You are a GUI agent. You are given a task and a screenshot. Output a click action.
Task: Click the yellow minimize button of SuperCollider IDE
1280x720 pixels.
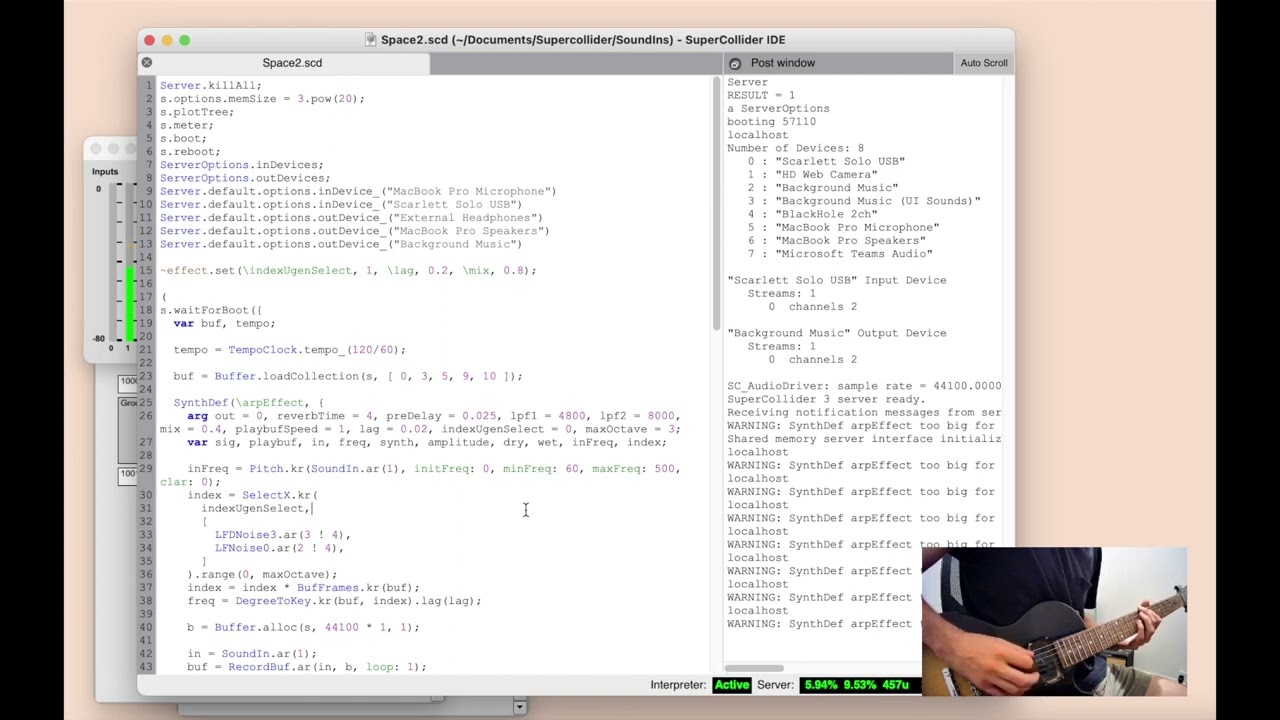pyautogui.click(x=167, y=40)
